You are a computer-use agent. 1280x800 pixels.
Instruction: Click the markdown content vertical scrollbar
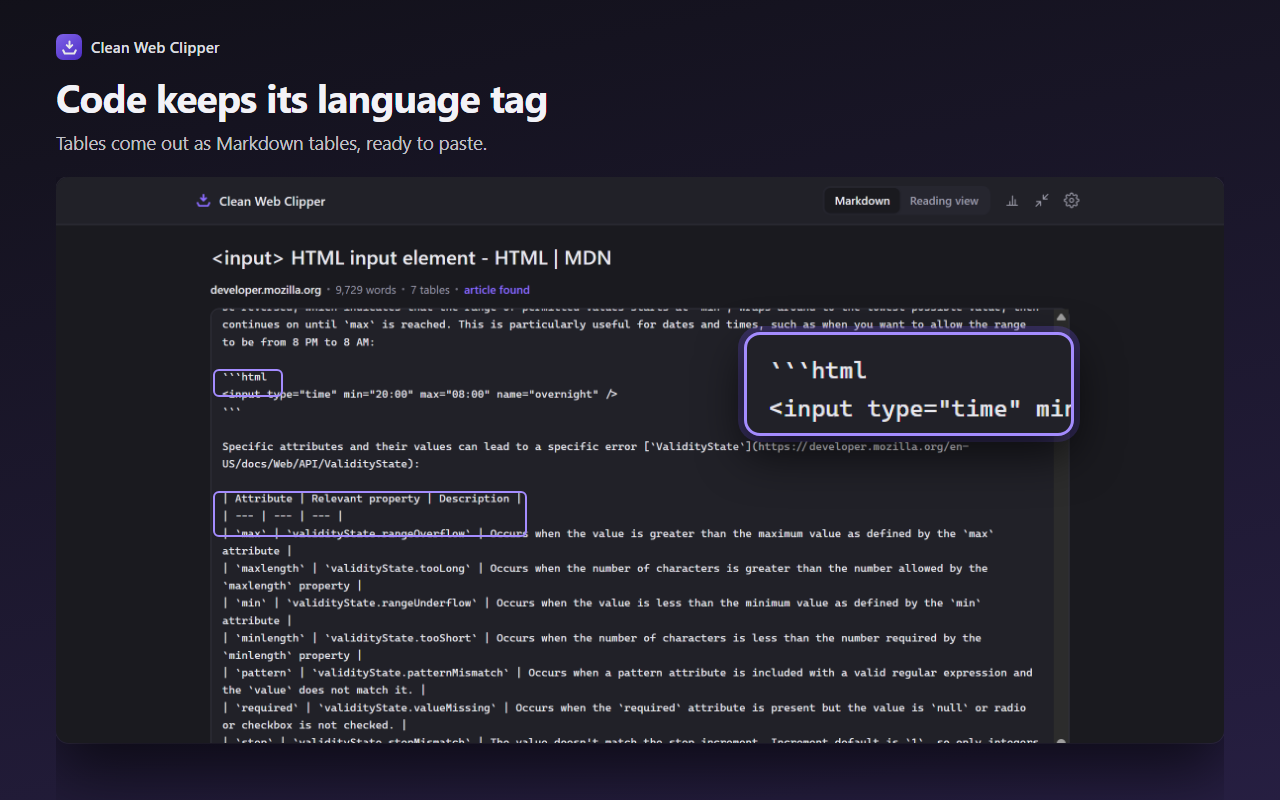click(x=1062, y=525)
